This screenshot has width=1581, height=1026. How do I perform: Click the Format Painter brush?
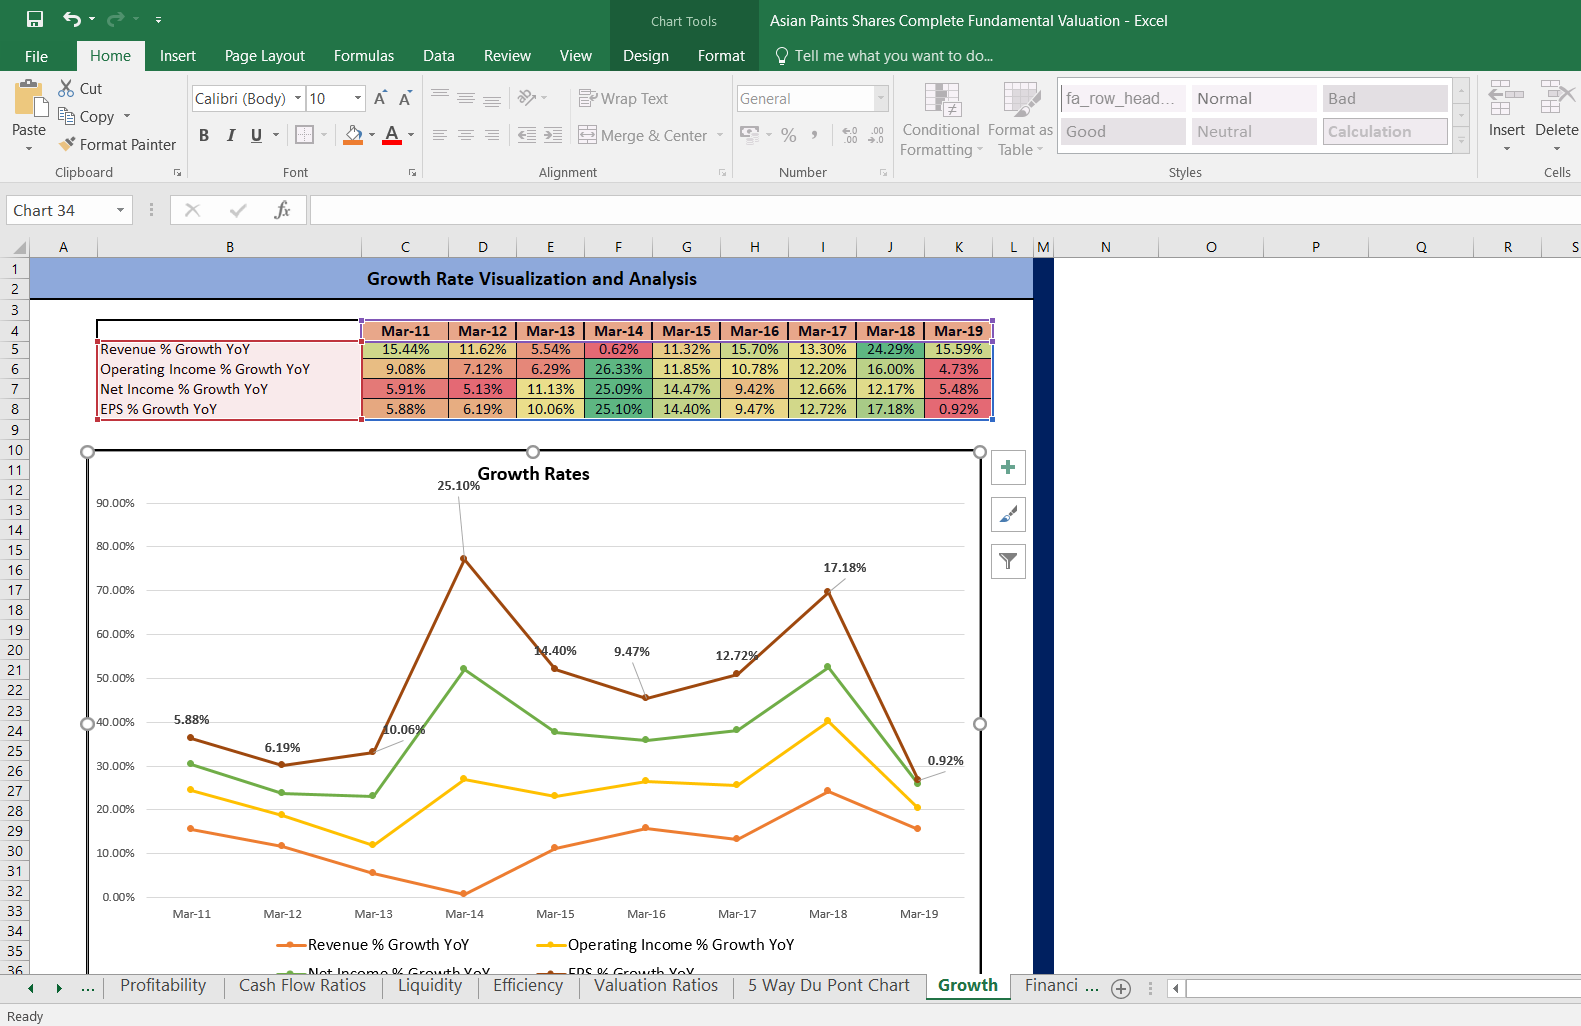point(67,144)
